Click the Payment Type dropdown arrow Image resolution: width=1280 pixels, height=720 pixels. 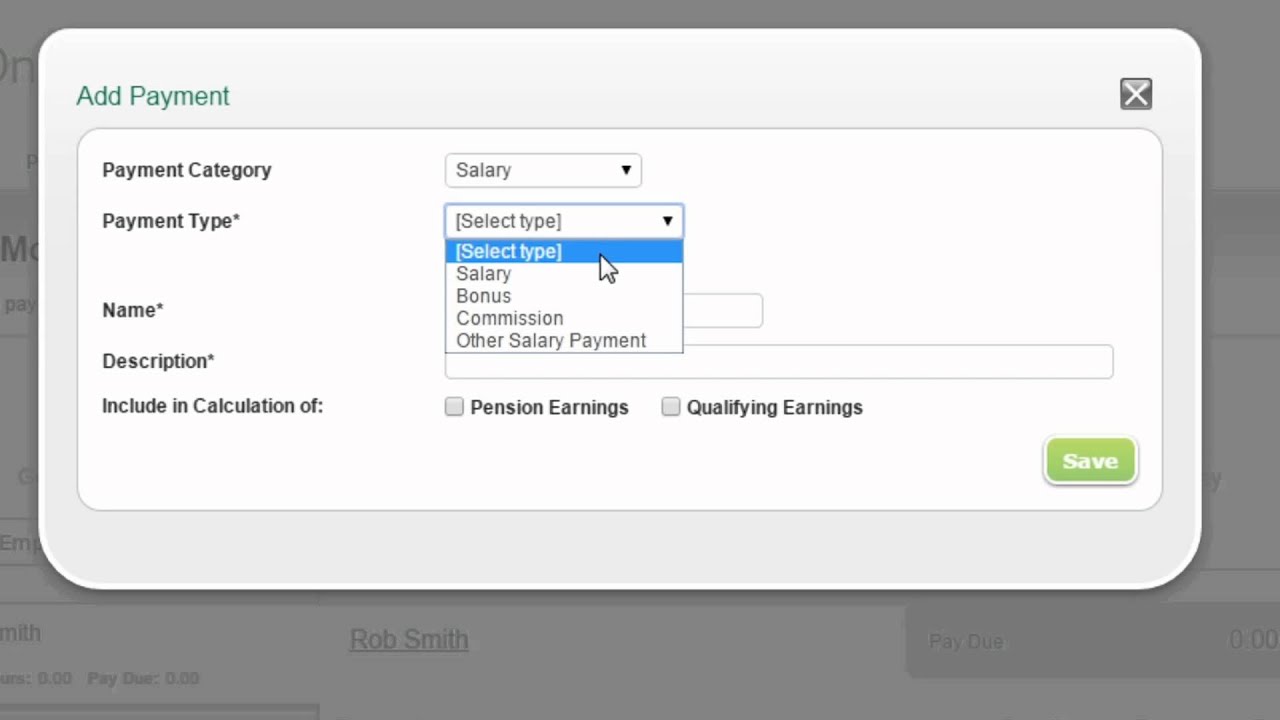667,221
